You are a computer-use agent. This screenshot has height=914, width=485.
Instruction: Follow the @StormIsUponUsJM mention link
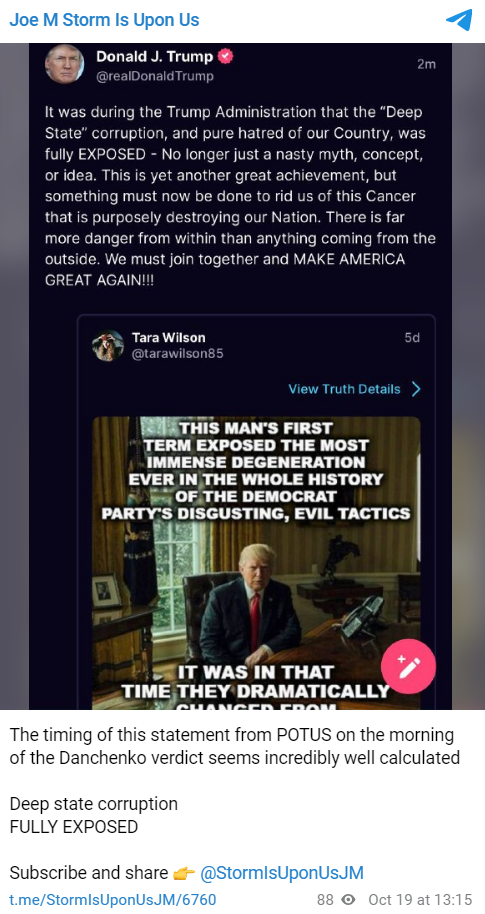click(282, 873)
